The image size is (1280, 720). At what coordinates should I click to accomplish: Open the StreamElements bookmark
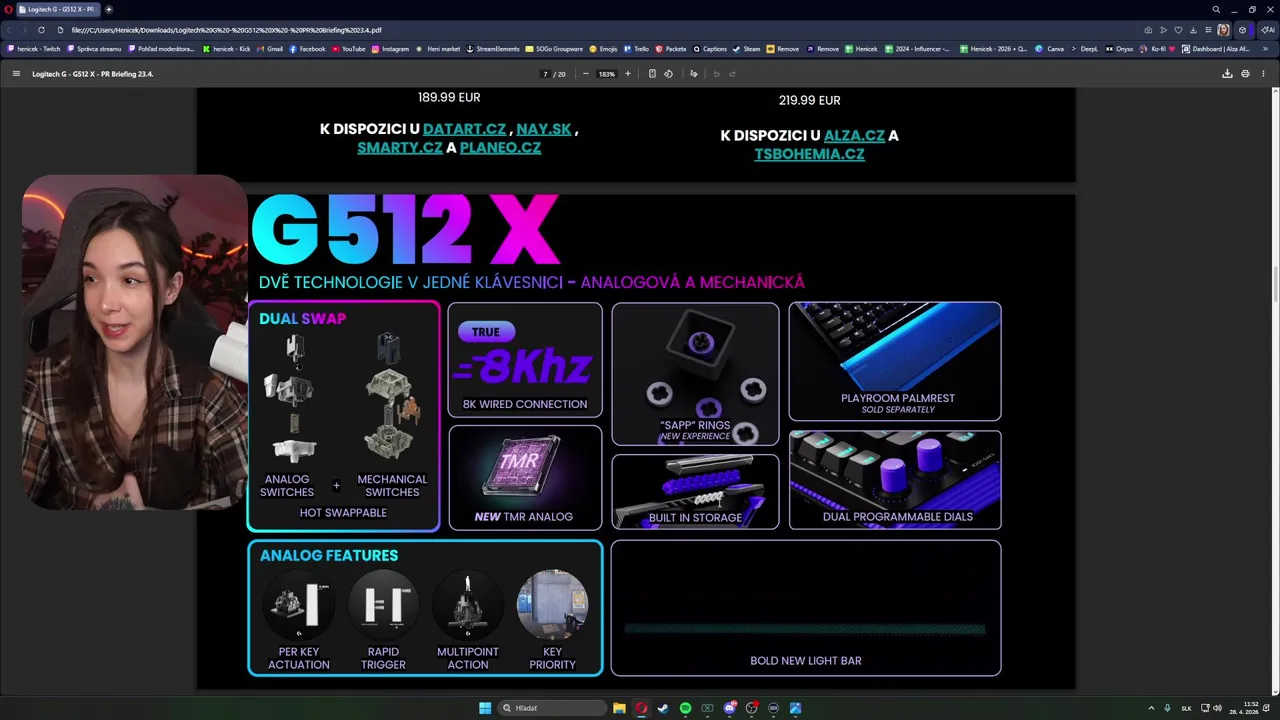[x=492, y=49]
